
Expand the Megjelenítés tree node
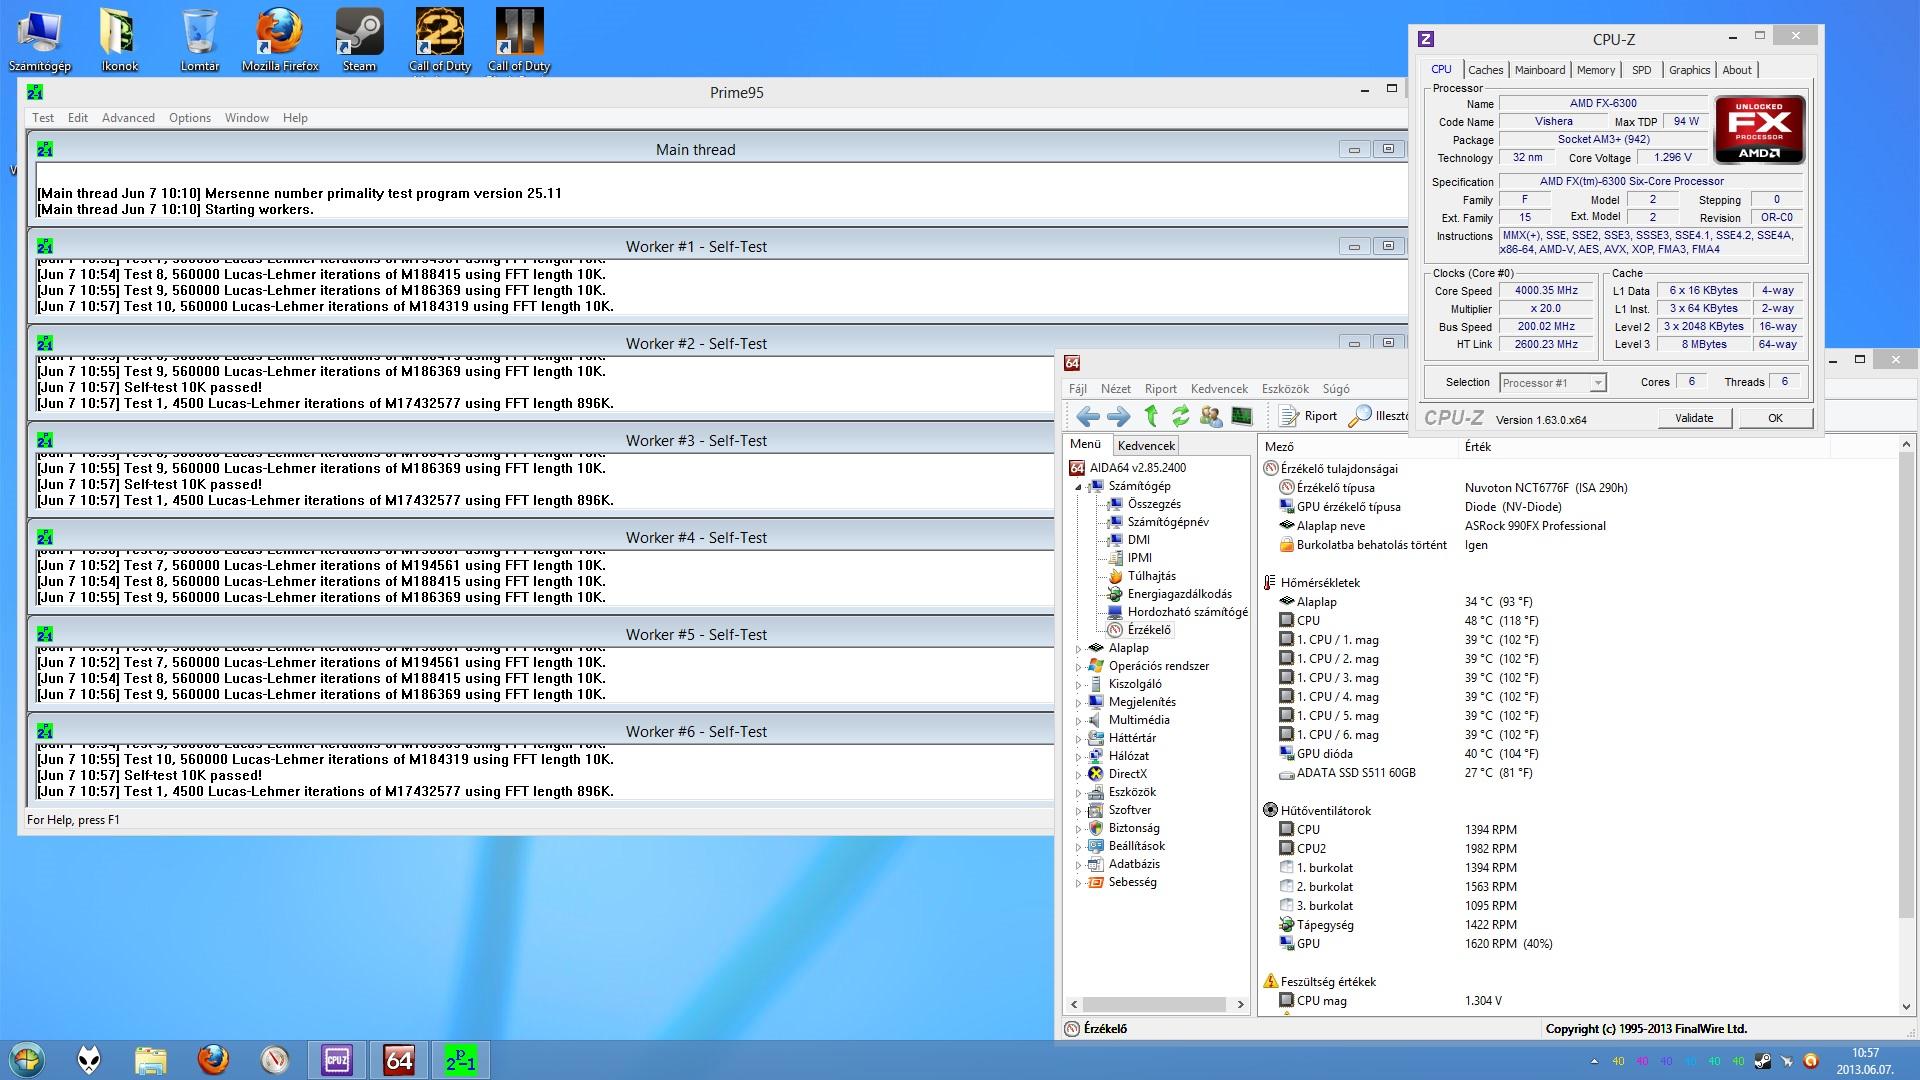click(1079, 703)
